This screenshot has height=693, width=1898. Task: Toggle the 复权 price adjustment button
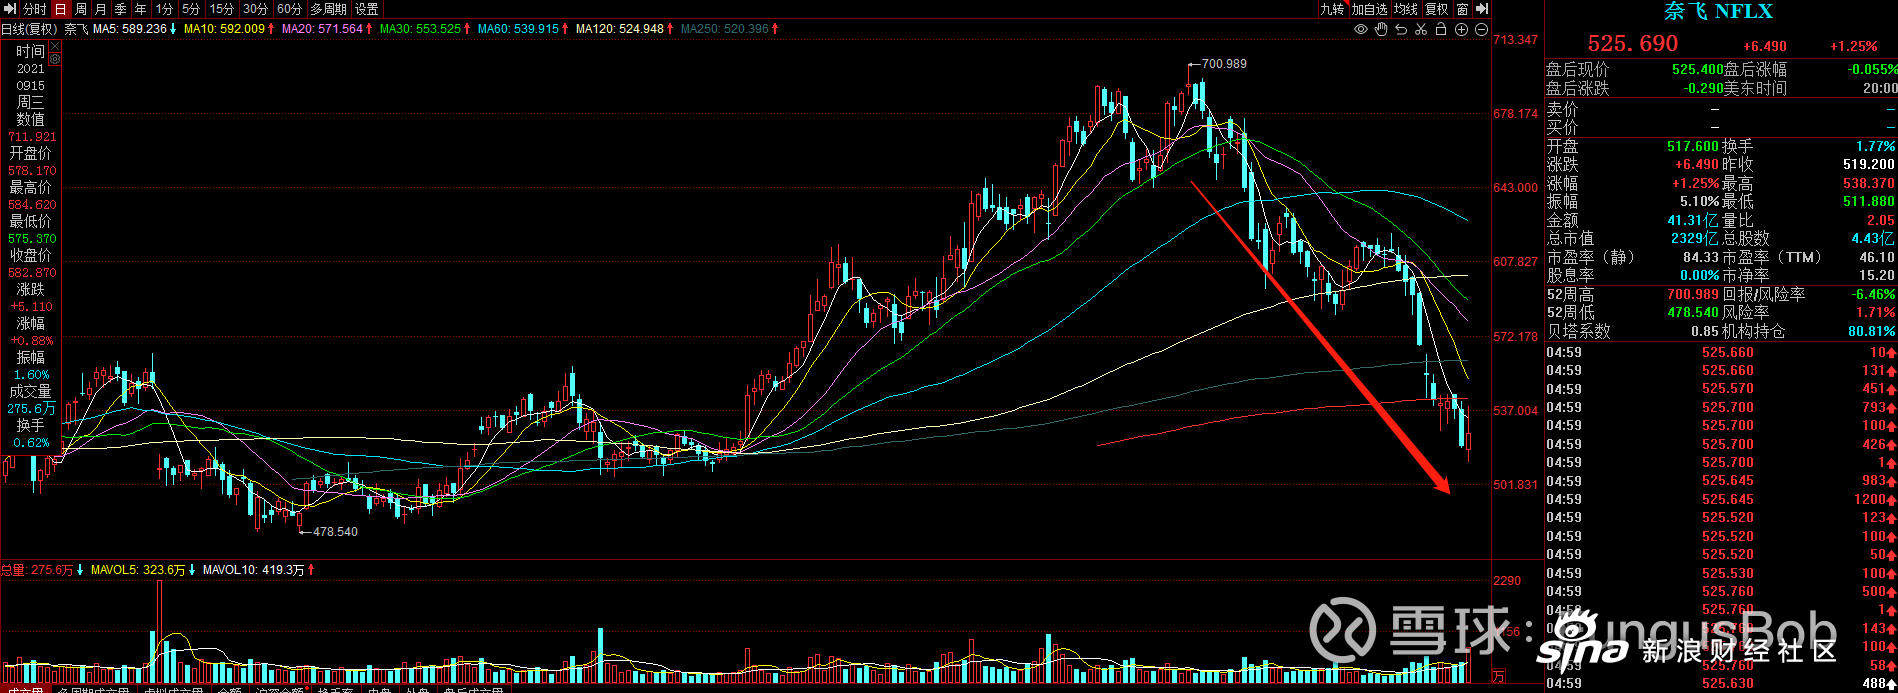(x=1437, y=9)
